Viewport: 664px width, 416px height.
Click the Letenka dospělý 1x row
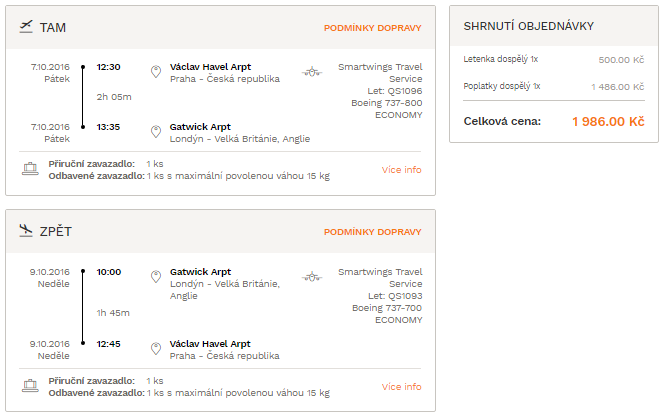pyautogui.click(x=554, y=59)
